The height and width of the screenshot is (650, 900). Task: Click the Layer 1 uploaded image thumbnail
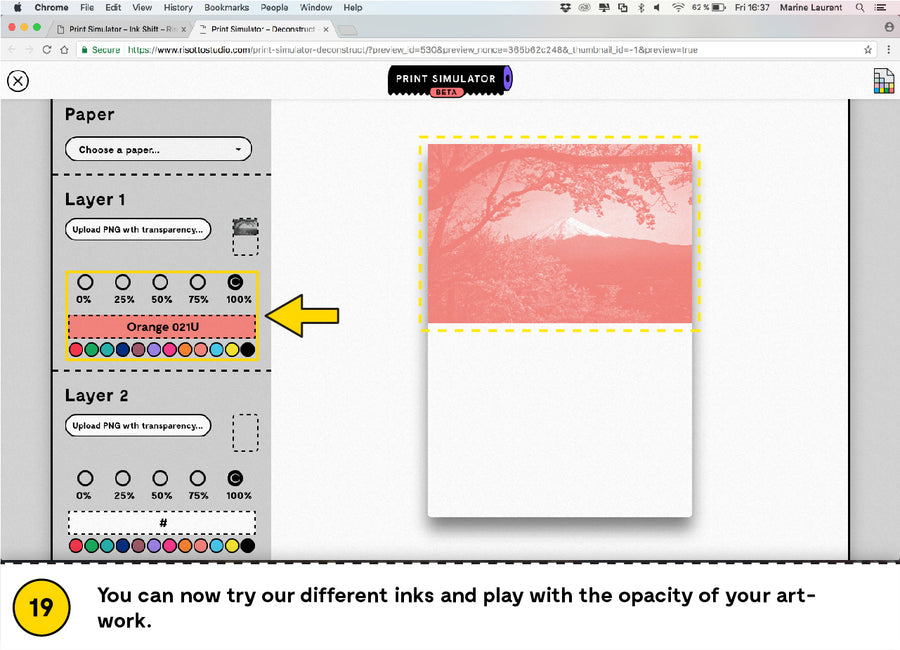coord(245,228)
